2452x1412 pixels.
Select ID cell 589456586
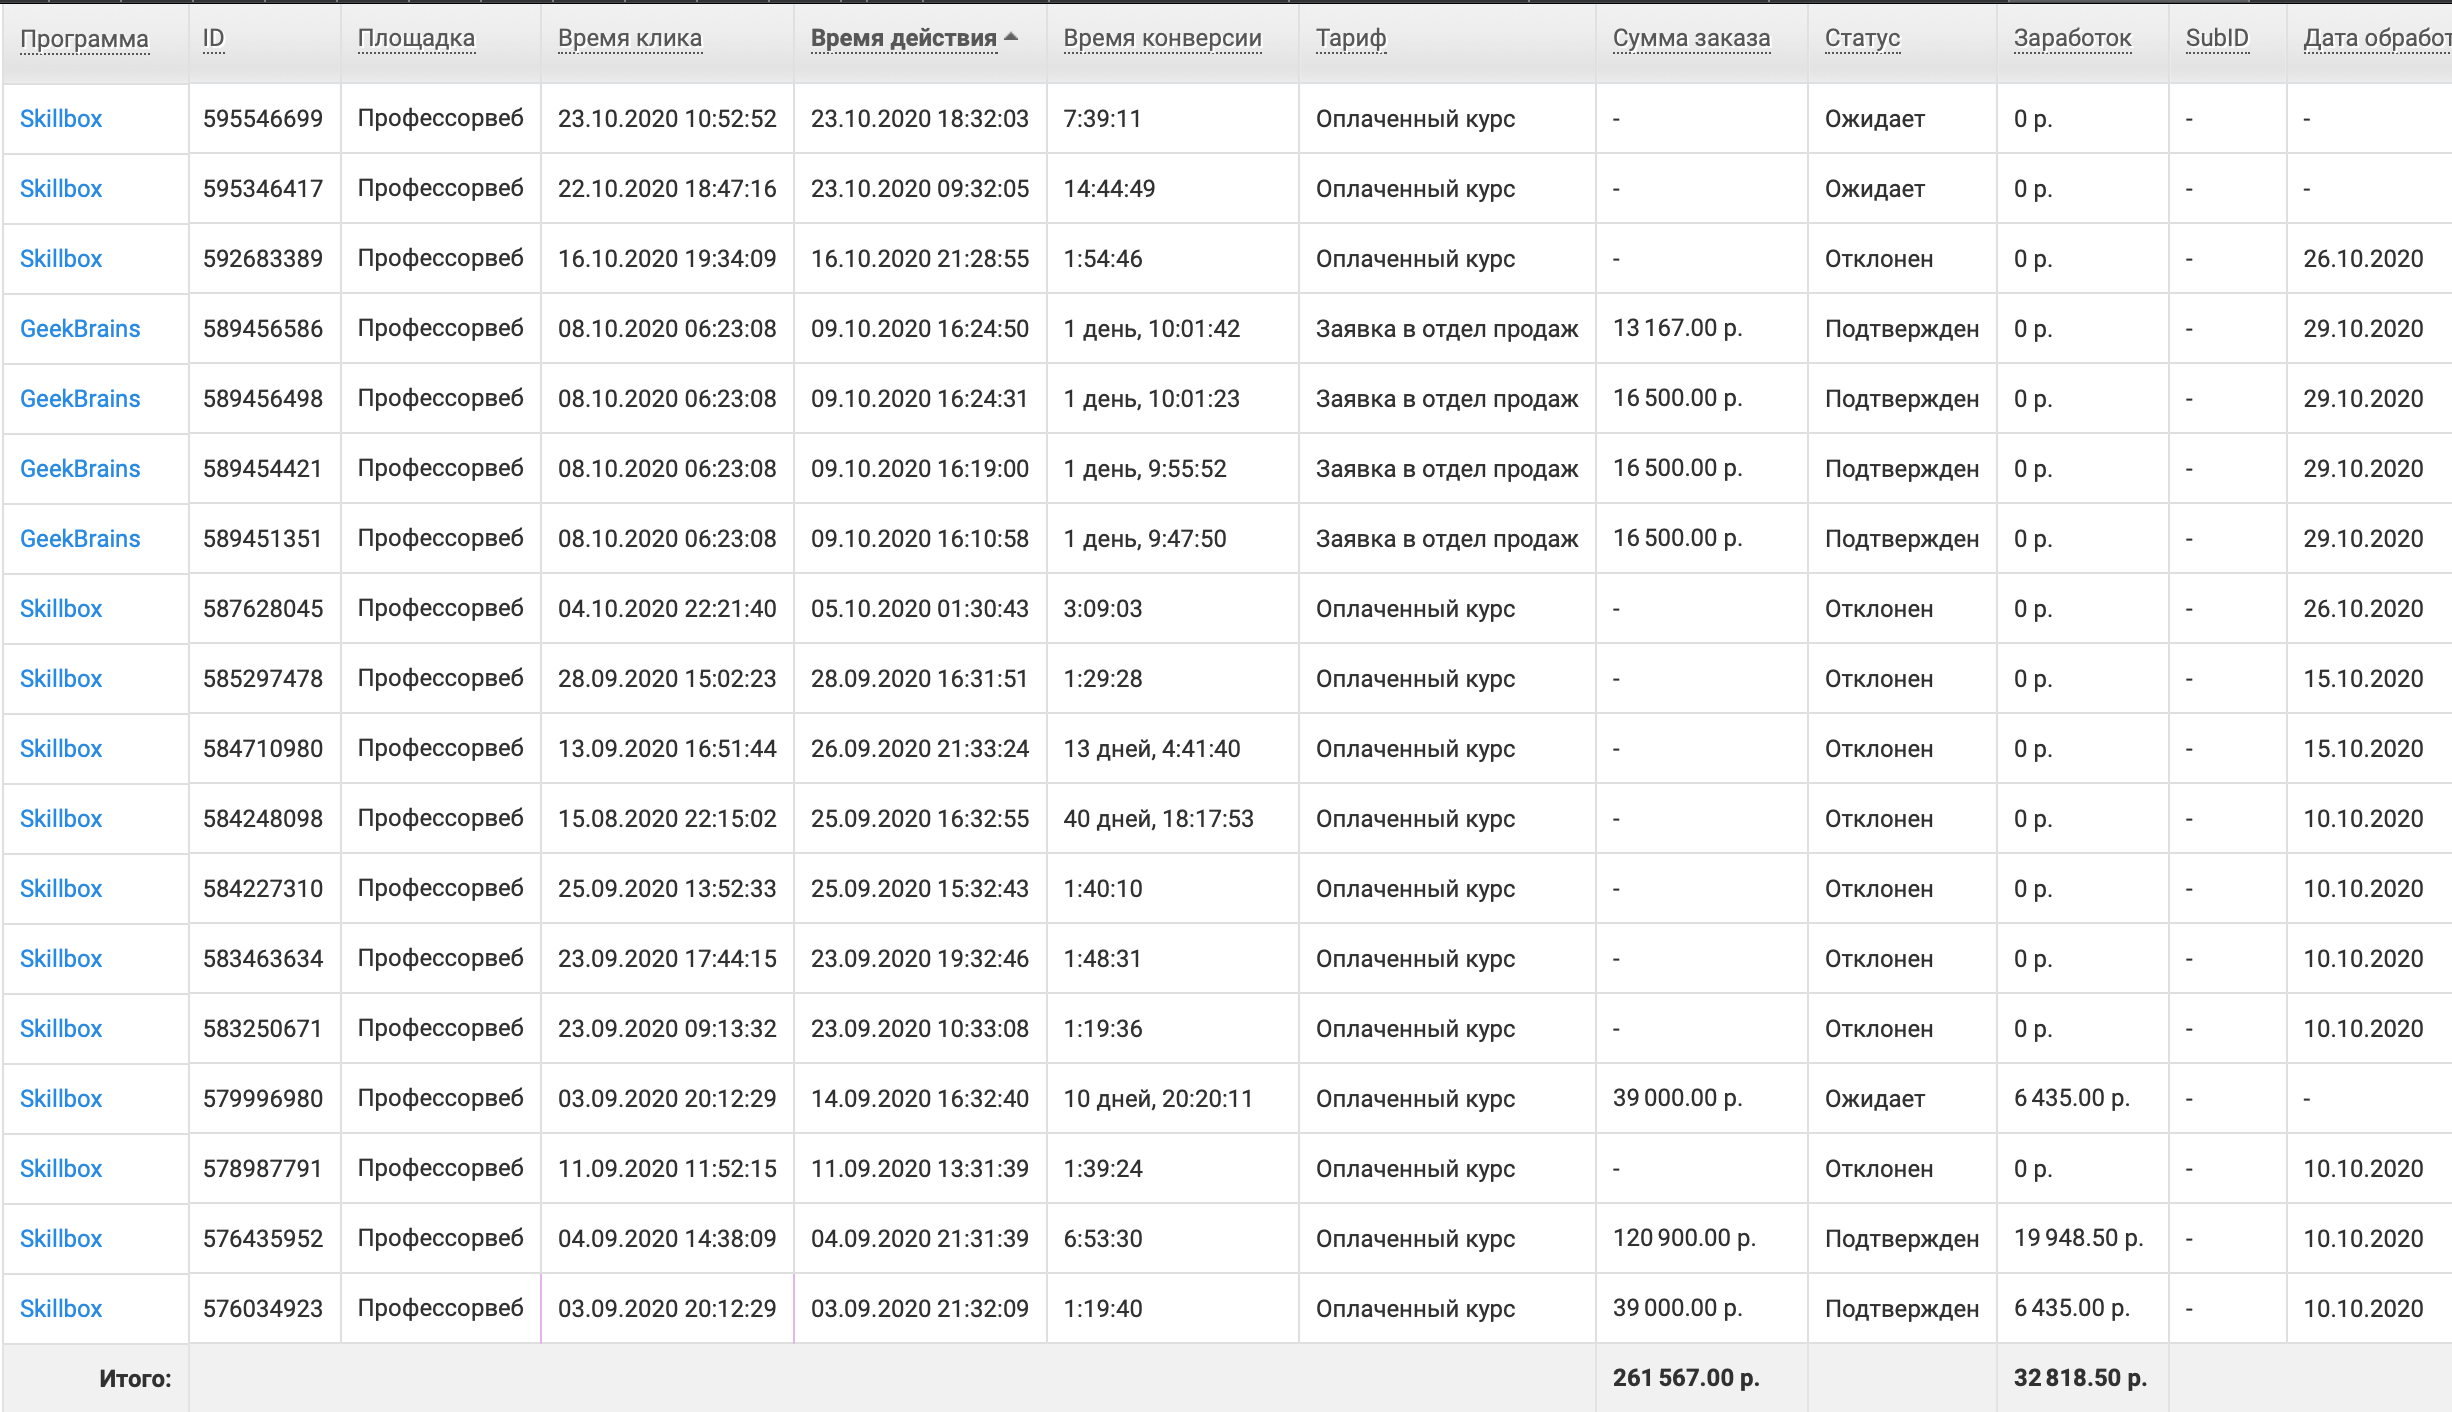pos(263,329)
